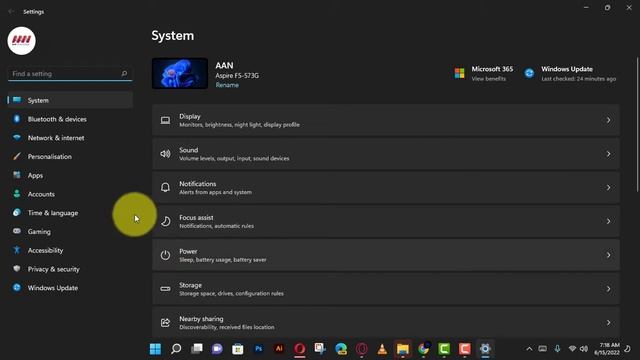Expand the Sound row chevron
This screenshot has width=640, height=360.
coord(608,154)
